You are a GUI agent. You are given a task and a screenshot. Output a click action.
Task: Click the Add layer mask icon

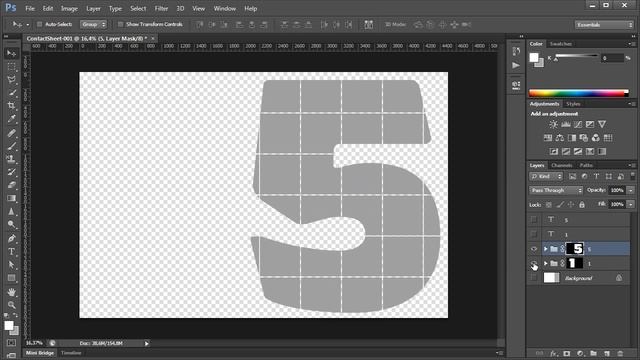point(567,353)
